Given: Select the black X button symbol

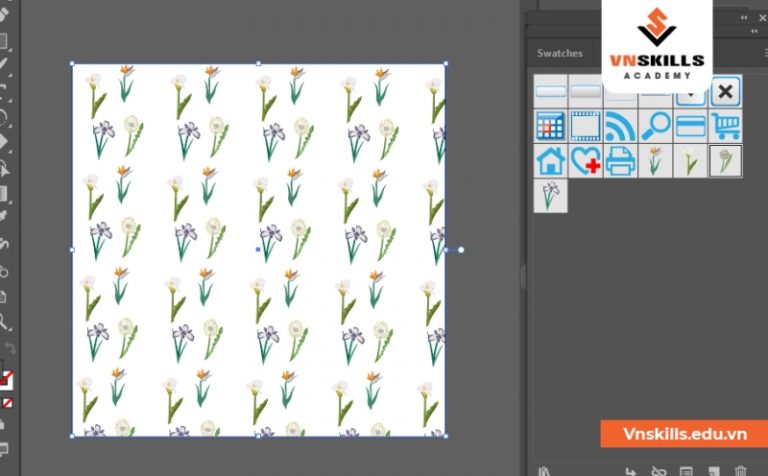Looking at the screenshot, I should pyautogui.click(x=725, y=92).
